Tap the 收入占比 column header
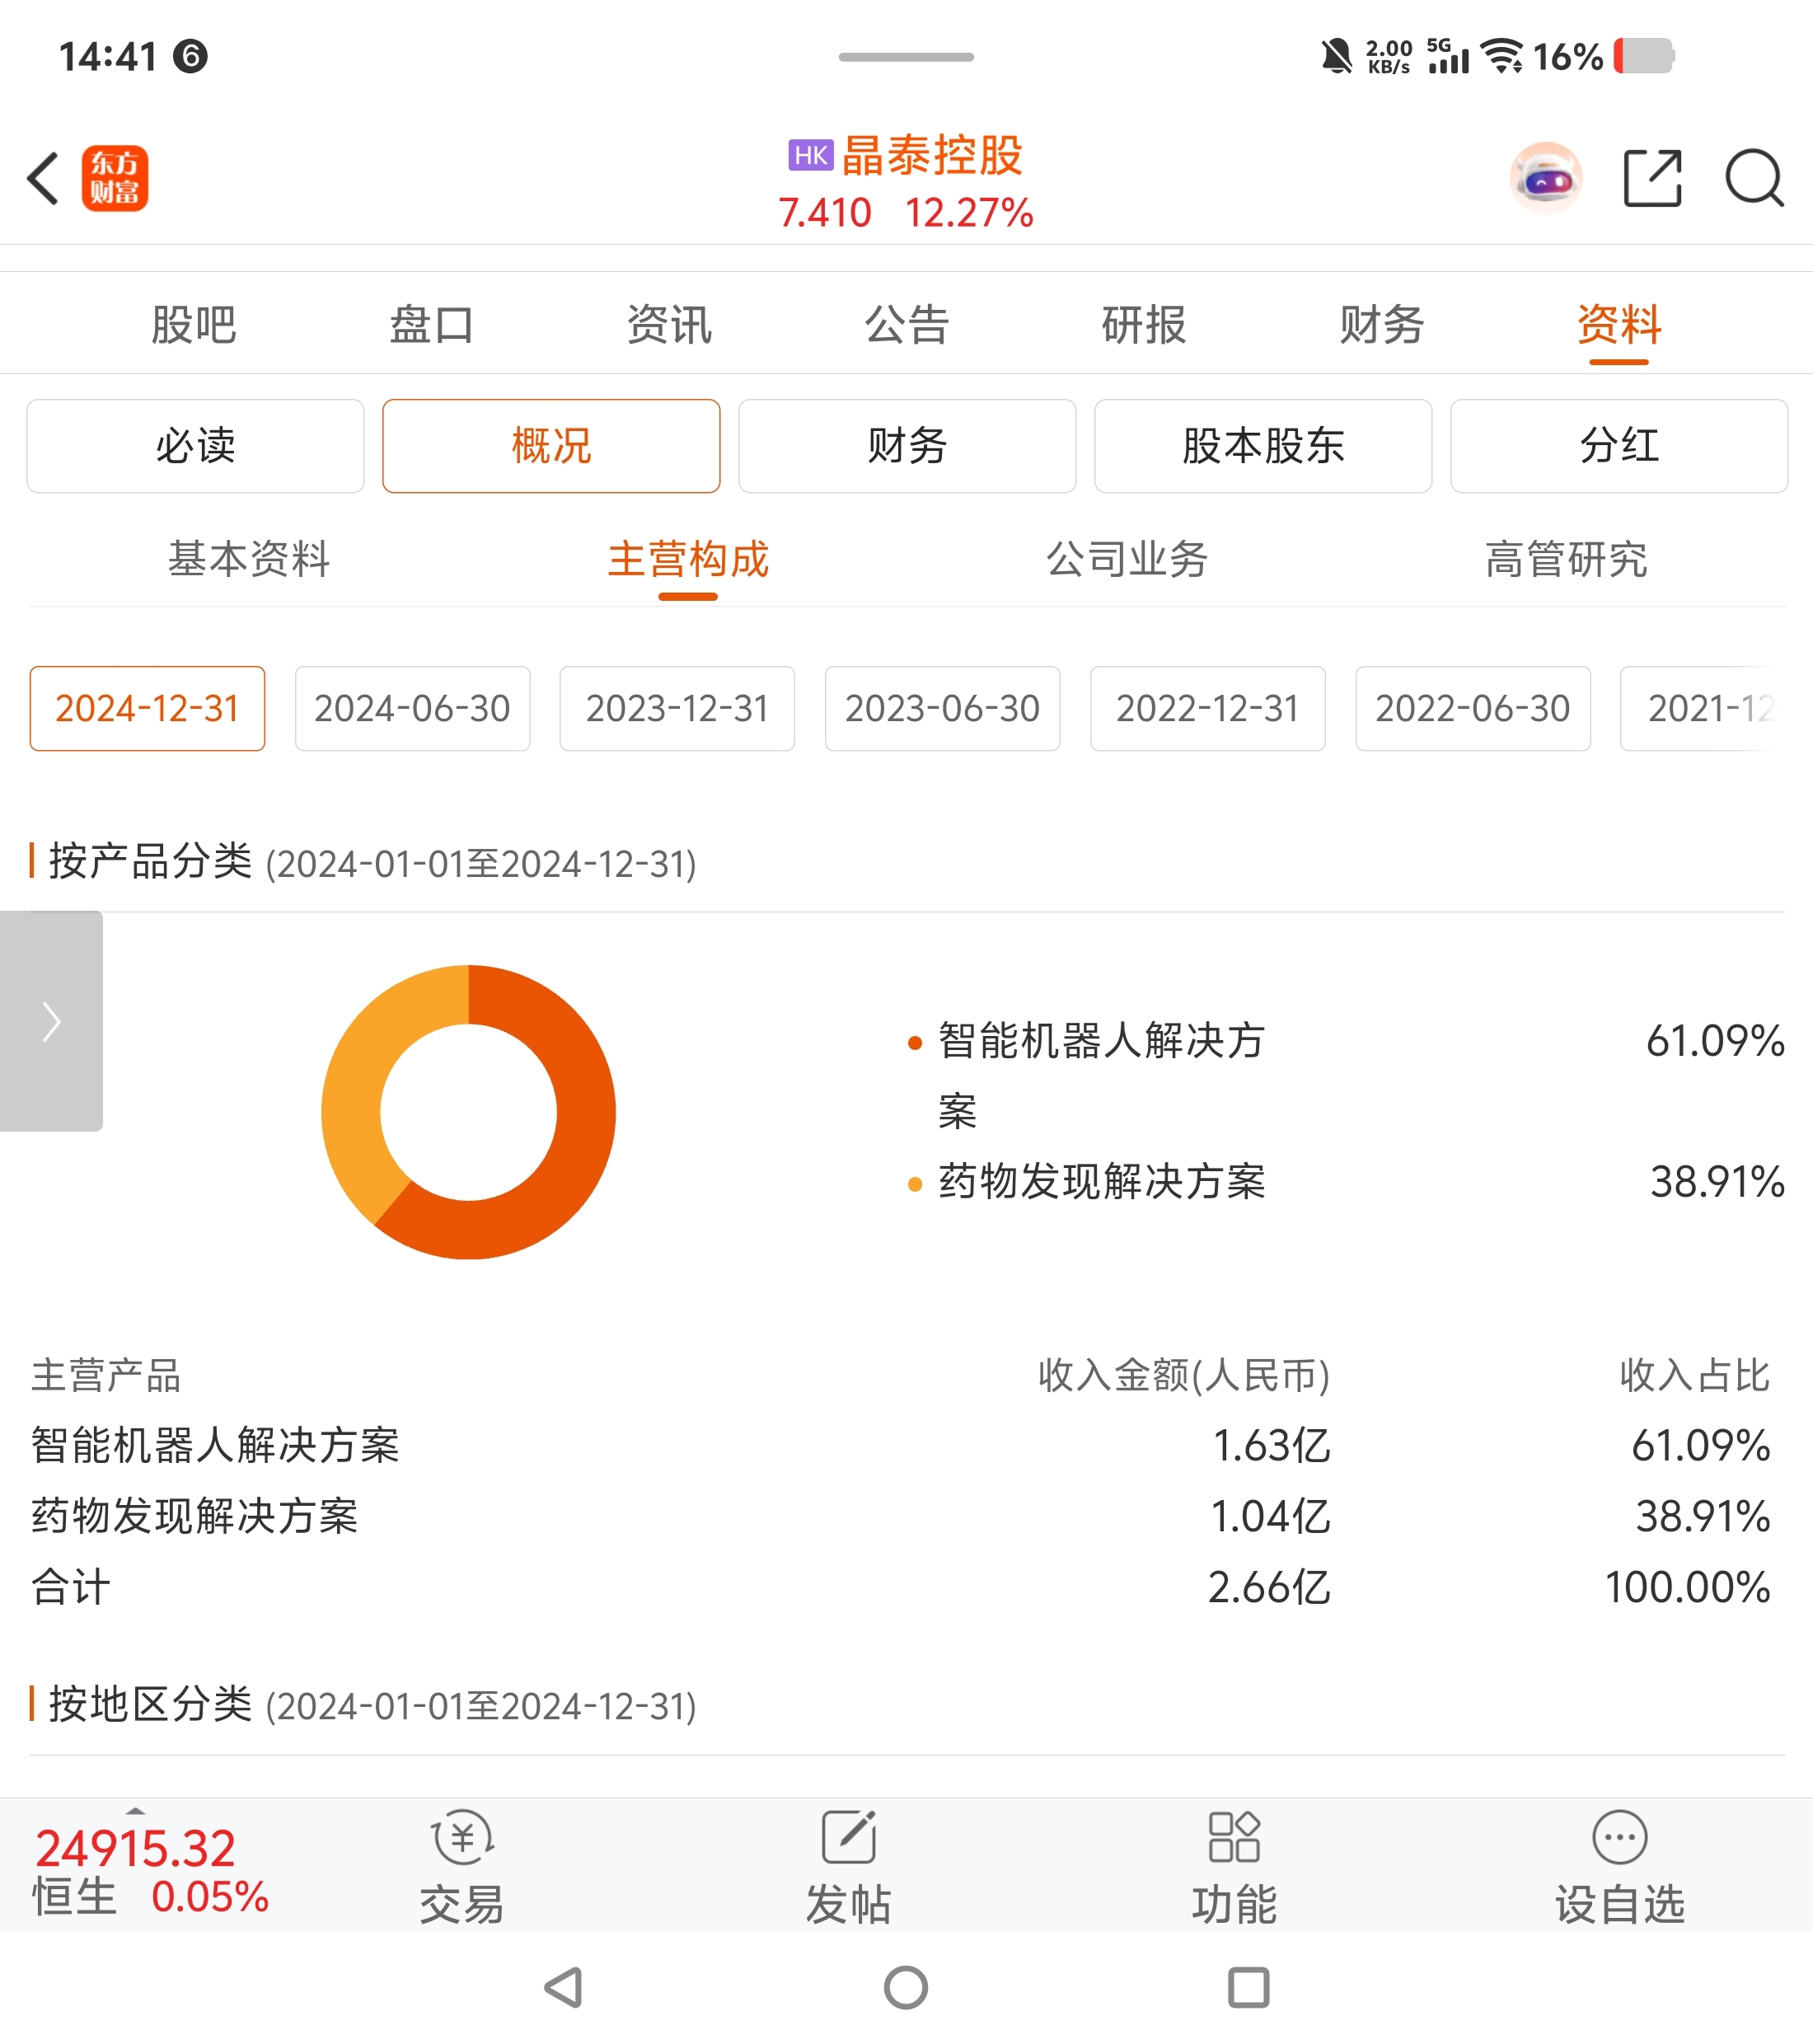Viewport: 1813px width, 2044px height. point(1695,1376)
